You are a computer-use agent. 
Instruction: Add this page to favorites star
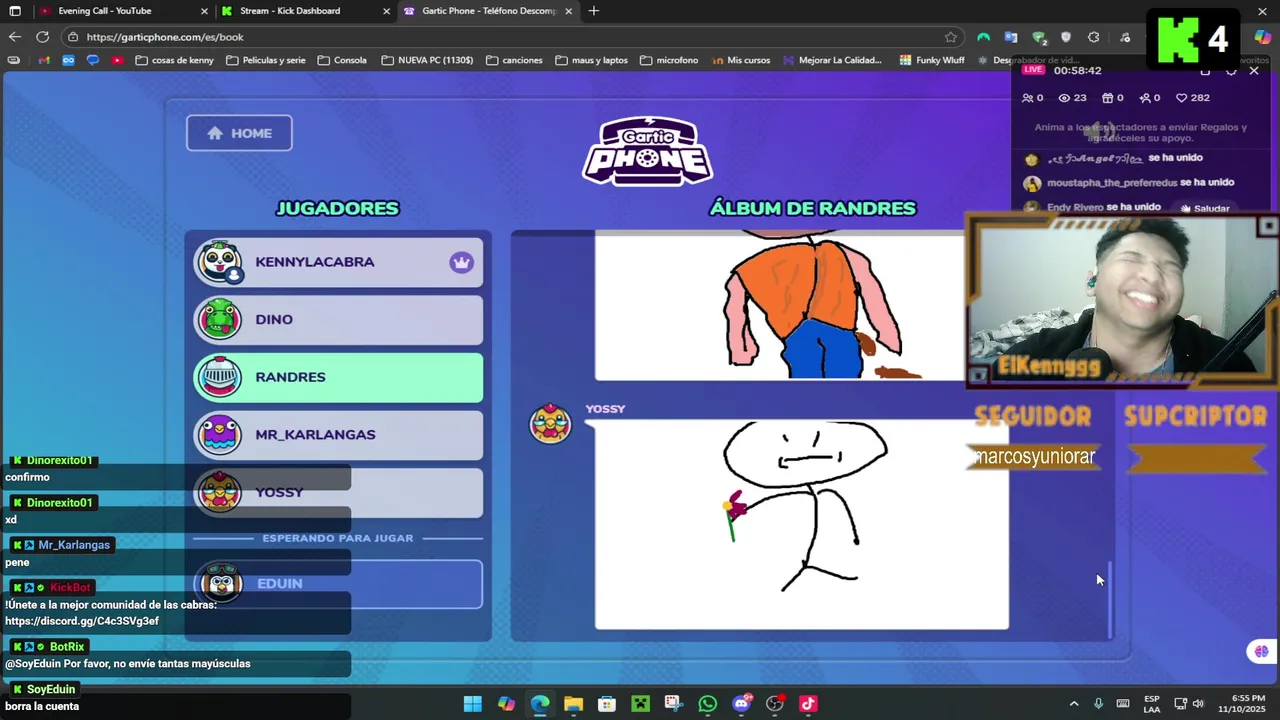[951, 37]
